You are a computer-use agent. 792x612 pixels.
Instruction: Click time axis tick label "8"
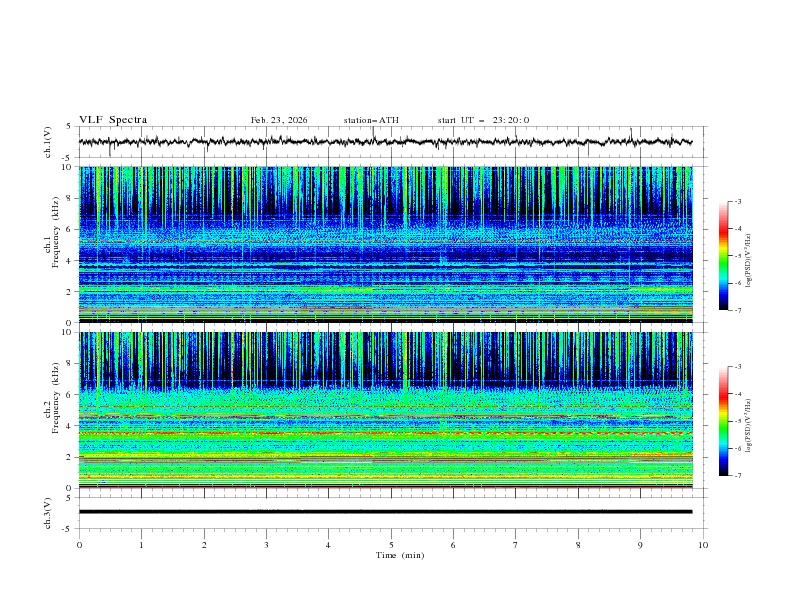[x=578, y=545]
